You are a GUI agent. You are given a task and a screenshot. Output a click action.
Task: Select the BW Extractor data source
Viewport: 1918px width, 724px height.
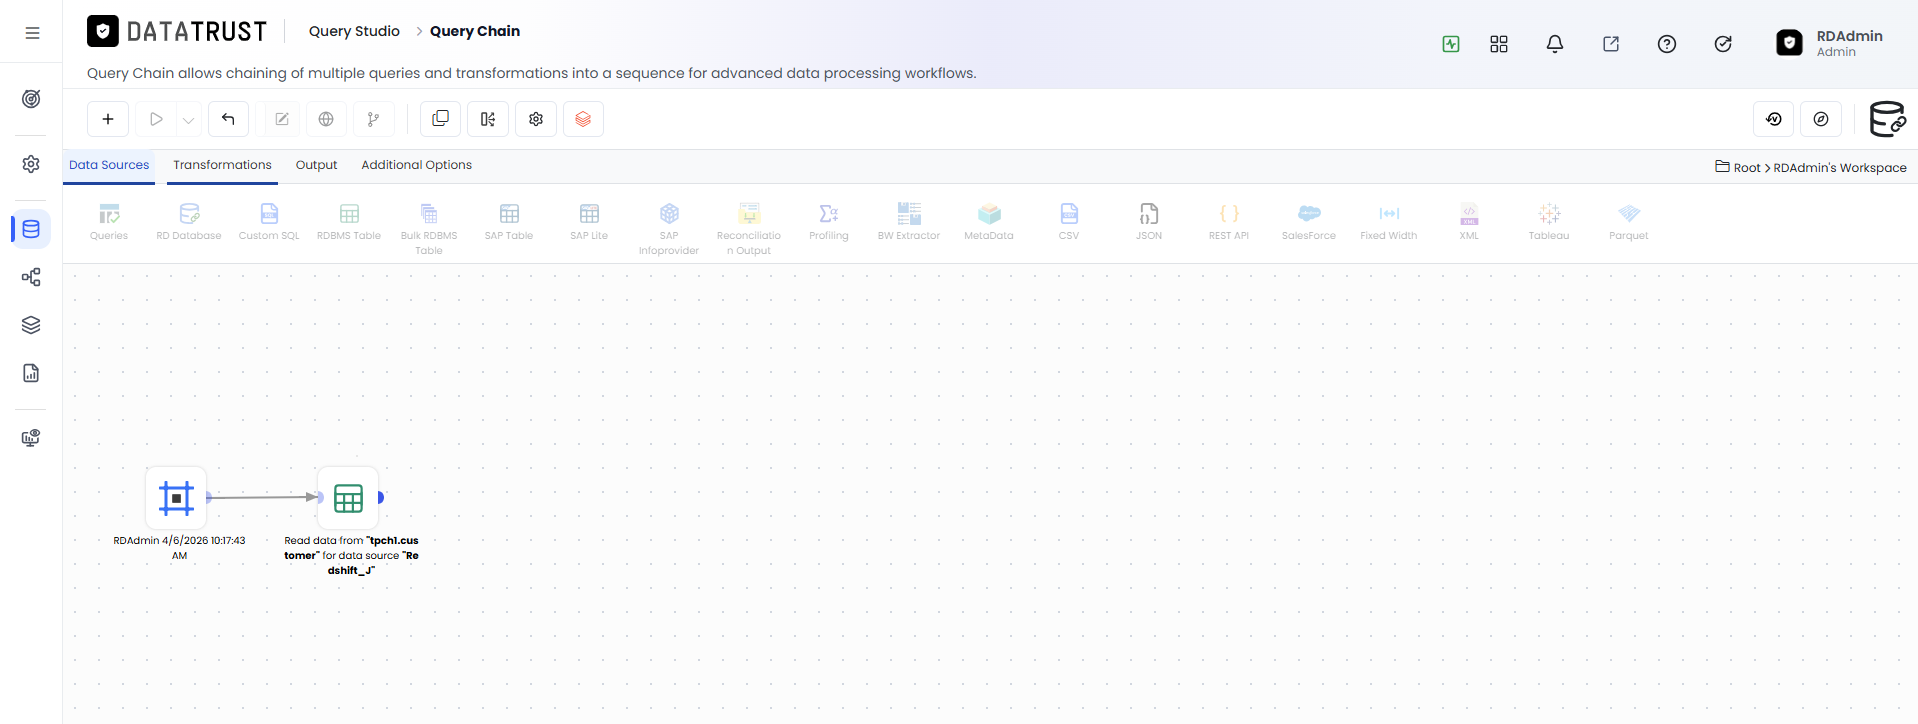tap(909, 222)
